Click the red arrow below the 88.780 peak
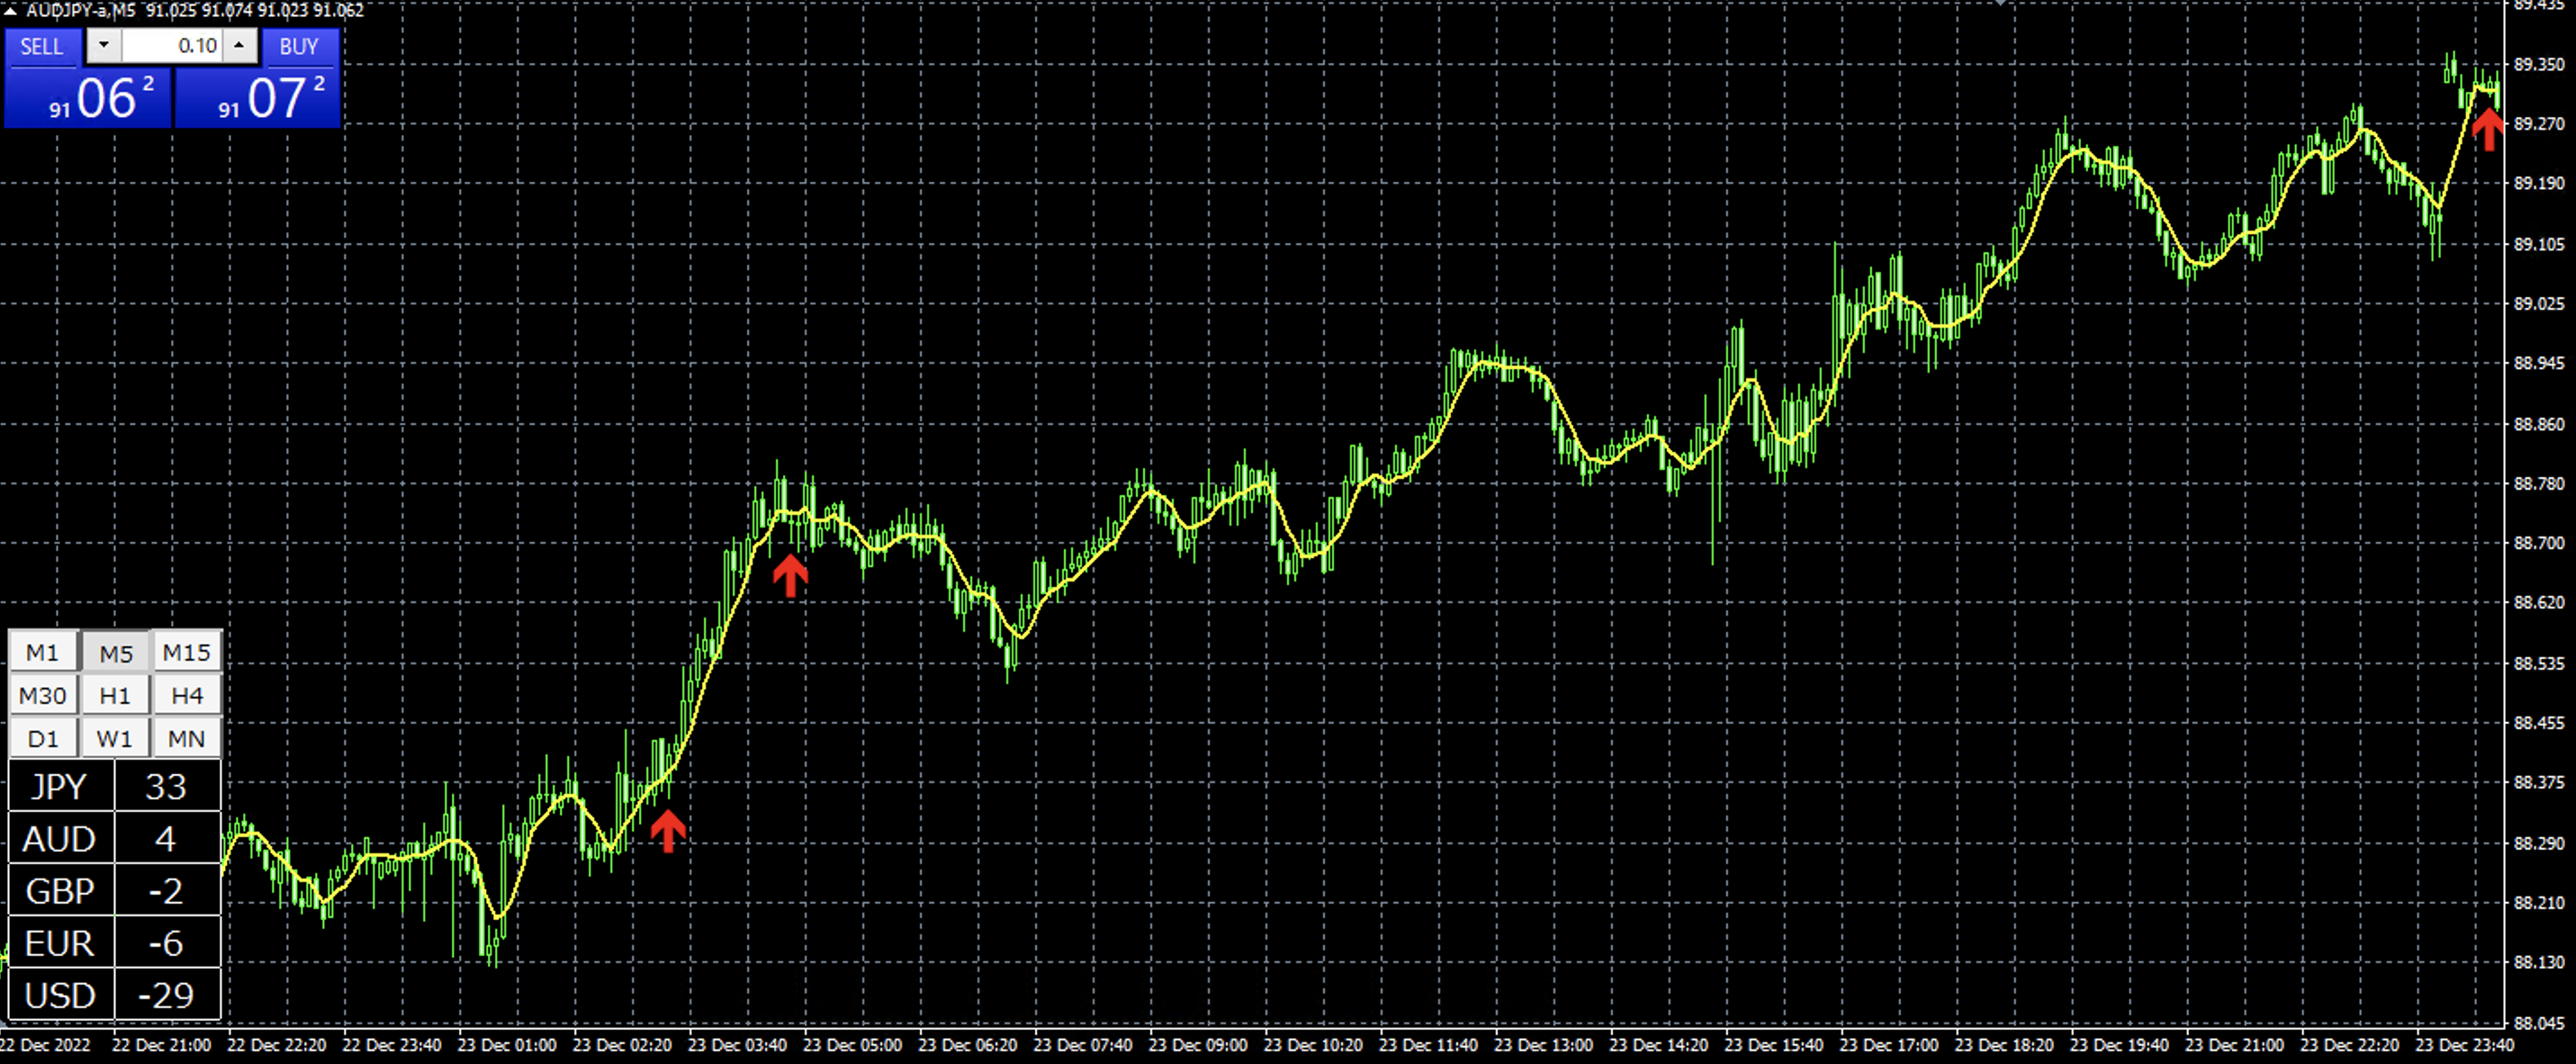 [x=790, y=576]
